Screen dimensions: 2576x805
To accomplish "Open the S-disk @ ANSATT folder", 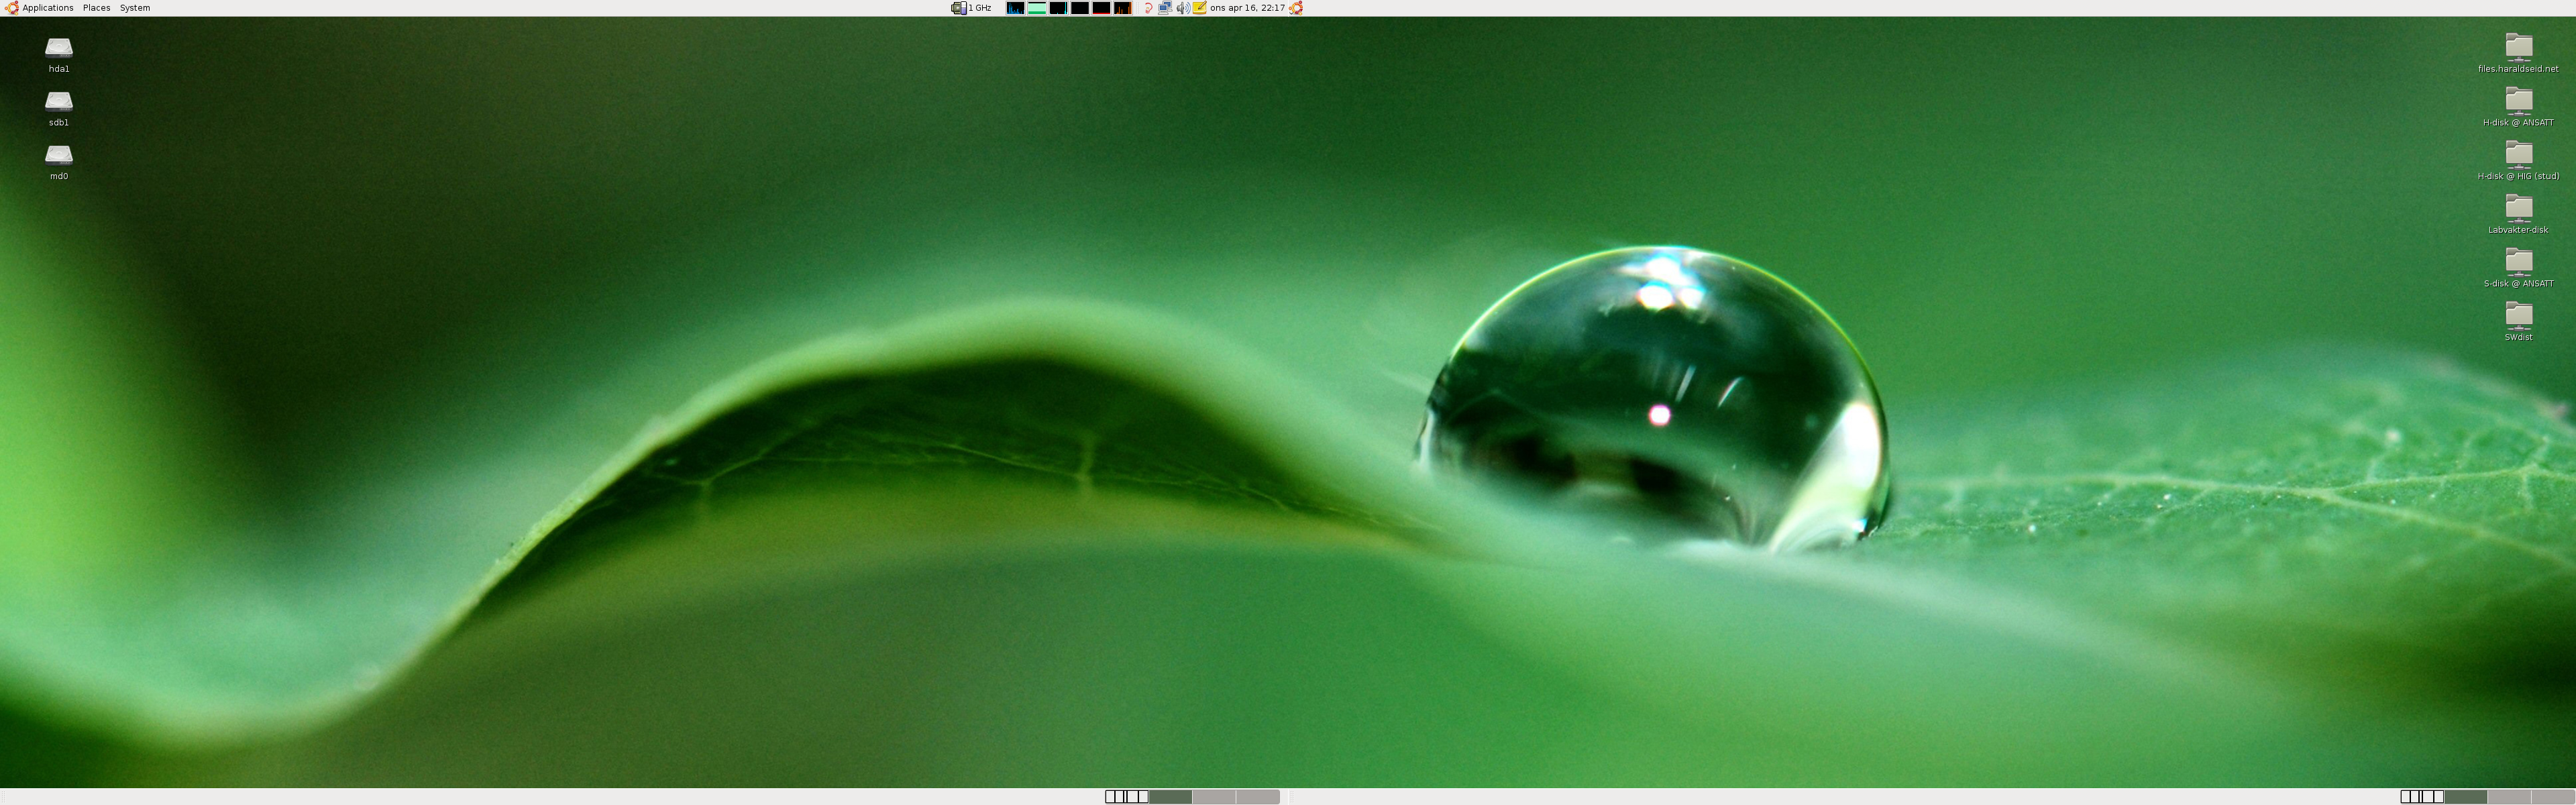I will [x=2518, y=262].
